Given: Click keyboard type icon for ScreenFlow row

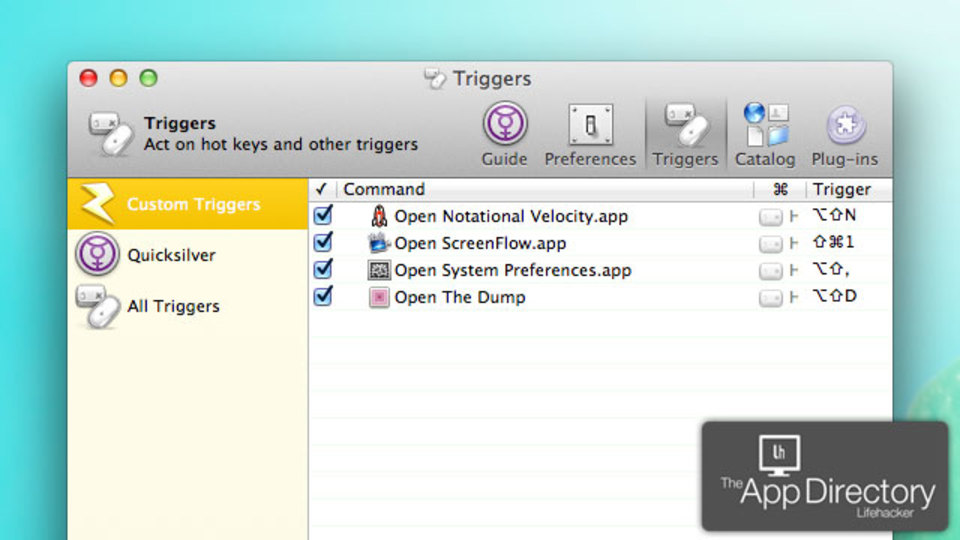Looking at the screenshot, I should (771, 244).
